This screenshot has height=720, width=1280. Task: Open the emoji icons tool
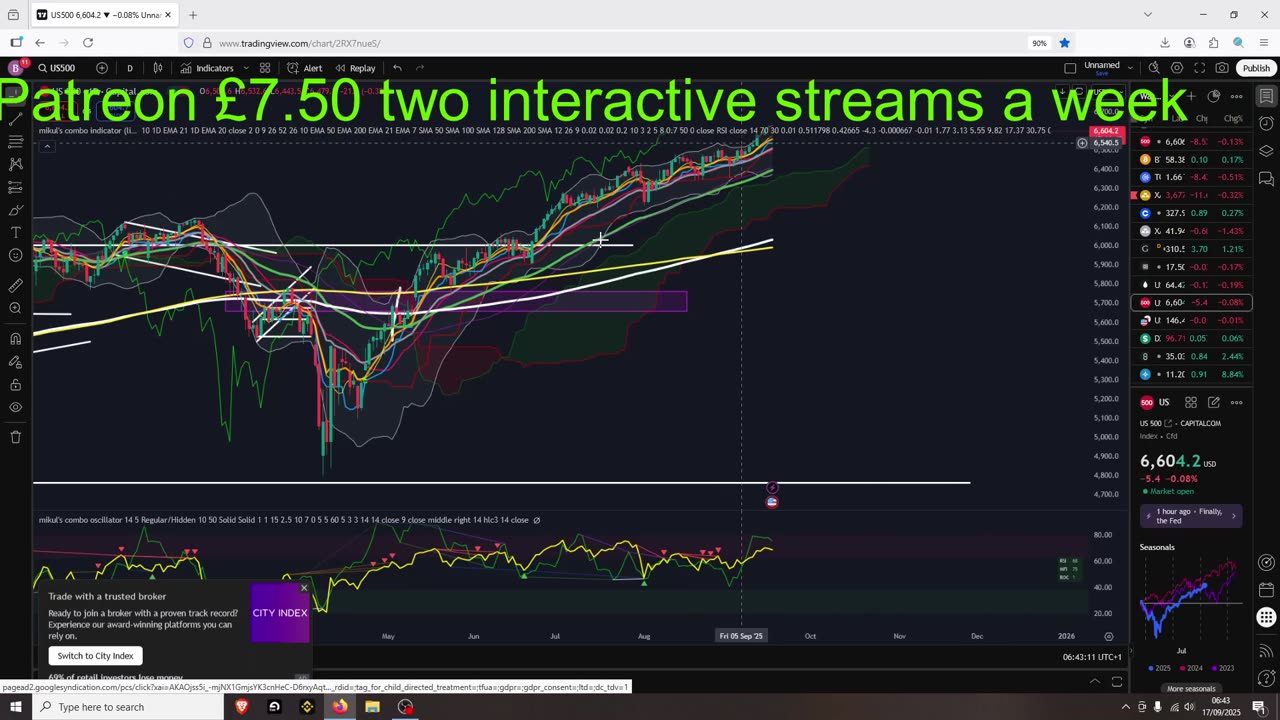[15, 255]
